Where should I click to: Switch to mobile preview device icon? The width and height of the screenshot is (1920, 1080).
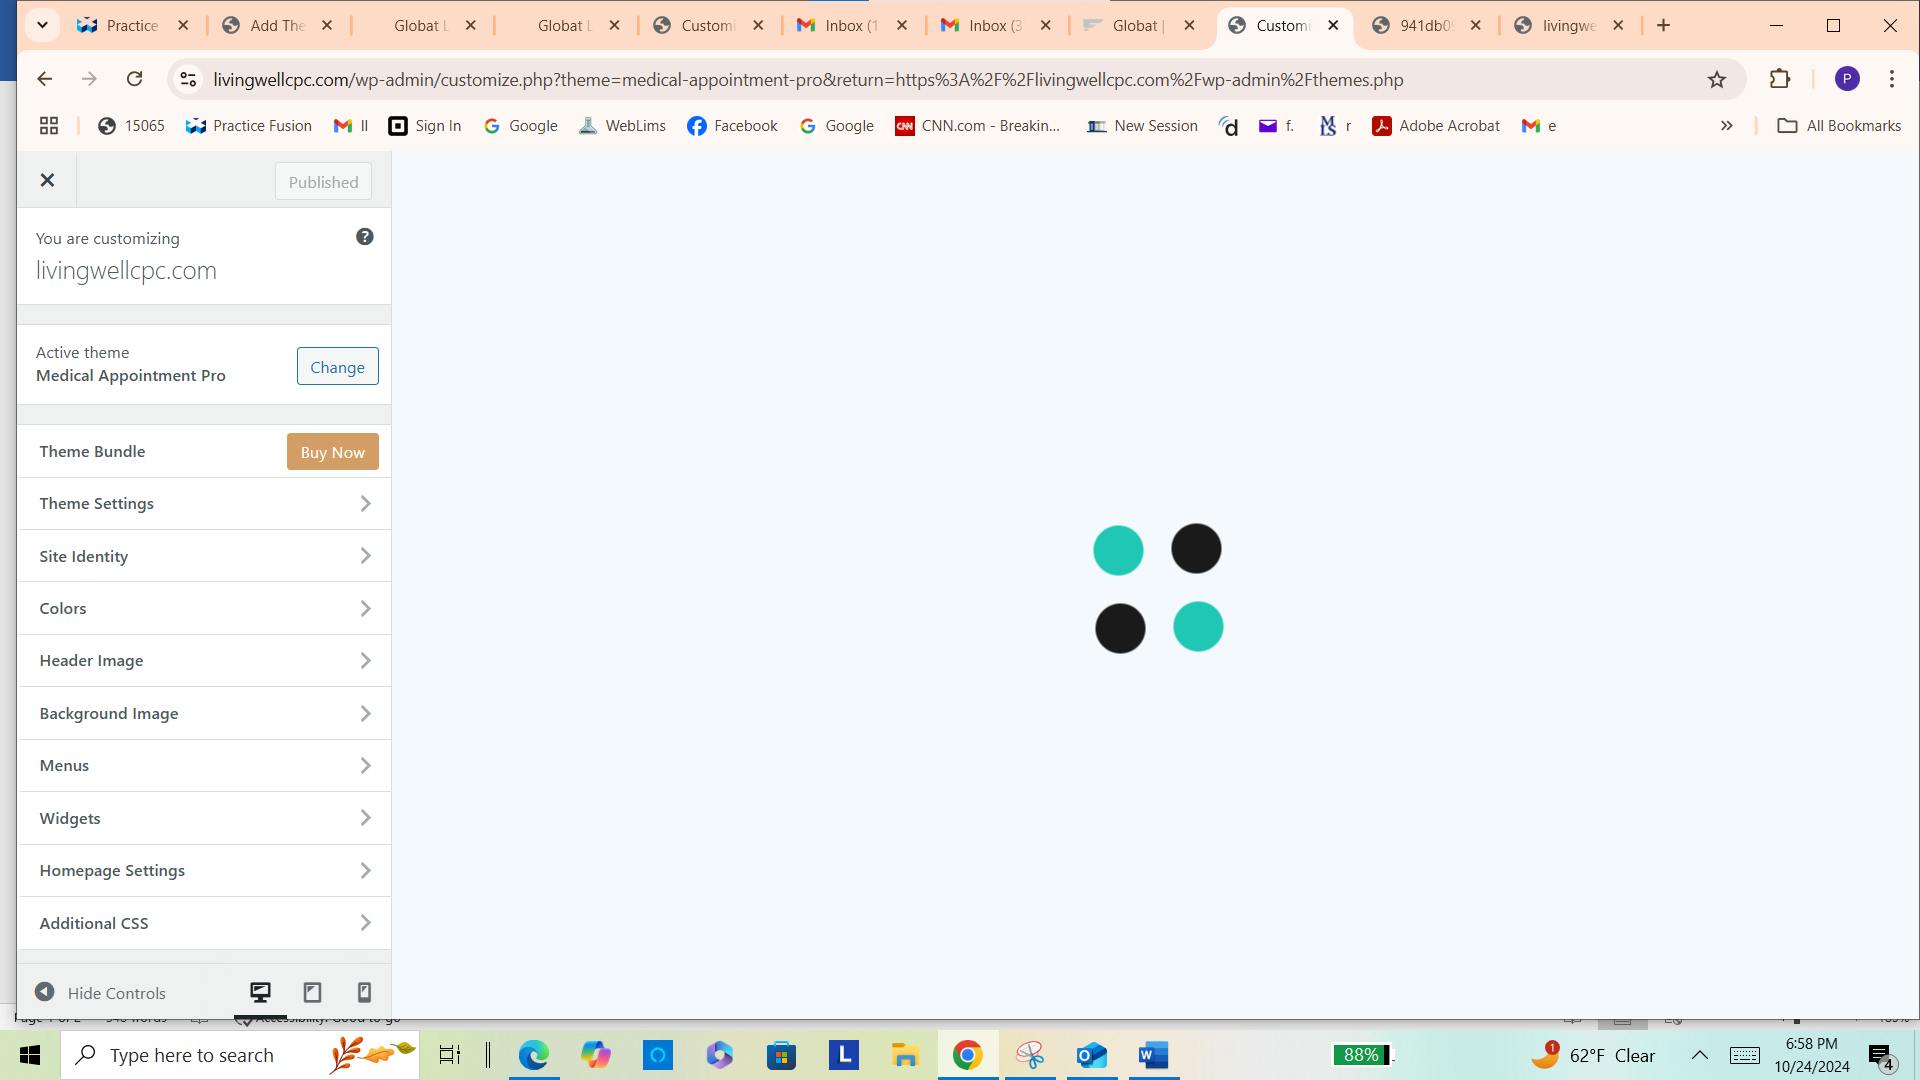(x=364, y=992)
